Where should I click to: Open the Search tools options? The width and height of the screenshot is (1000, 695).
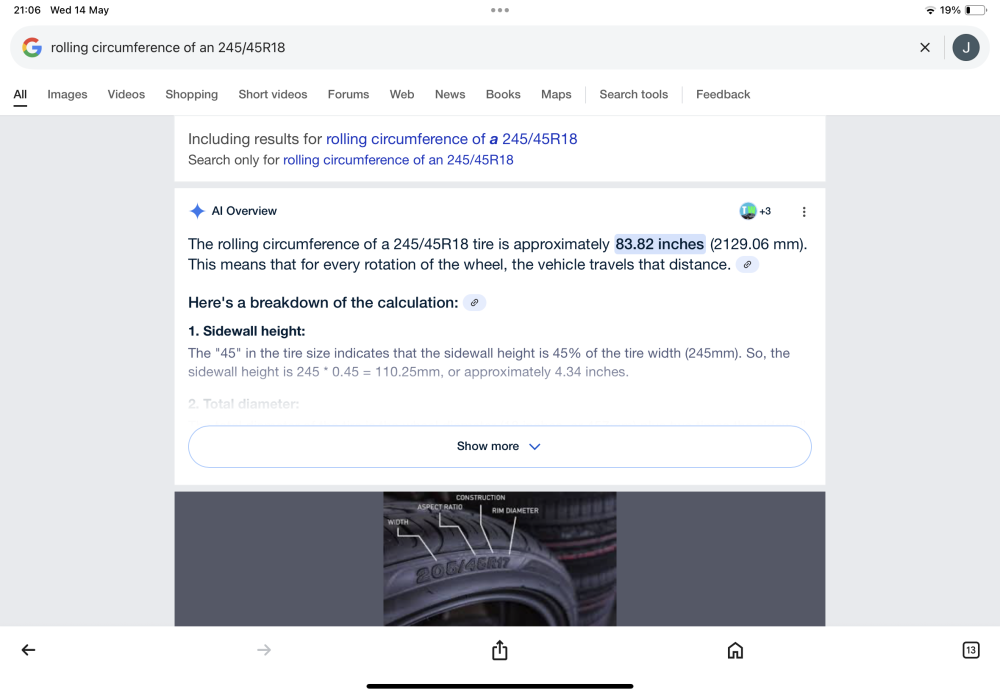[633, 94]
